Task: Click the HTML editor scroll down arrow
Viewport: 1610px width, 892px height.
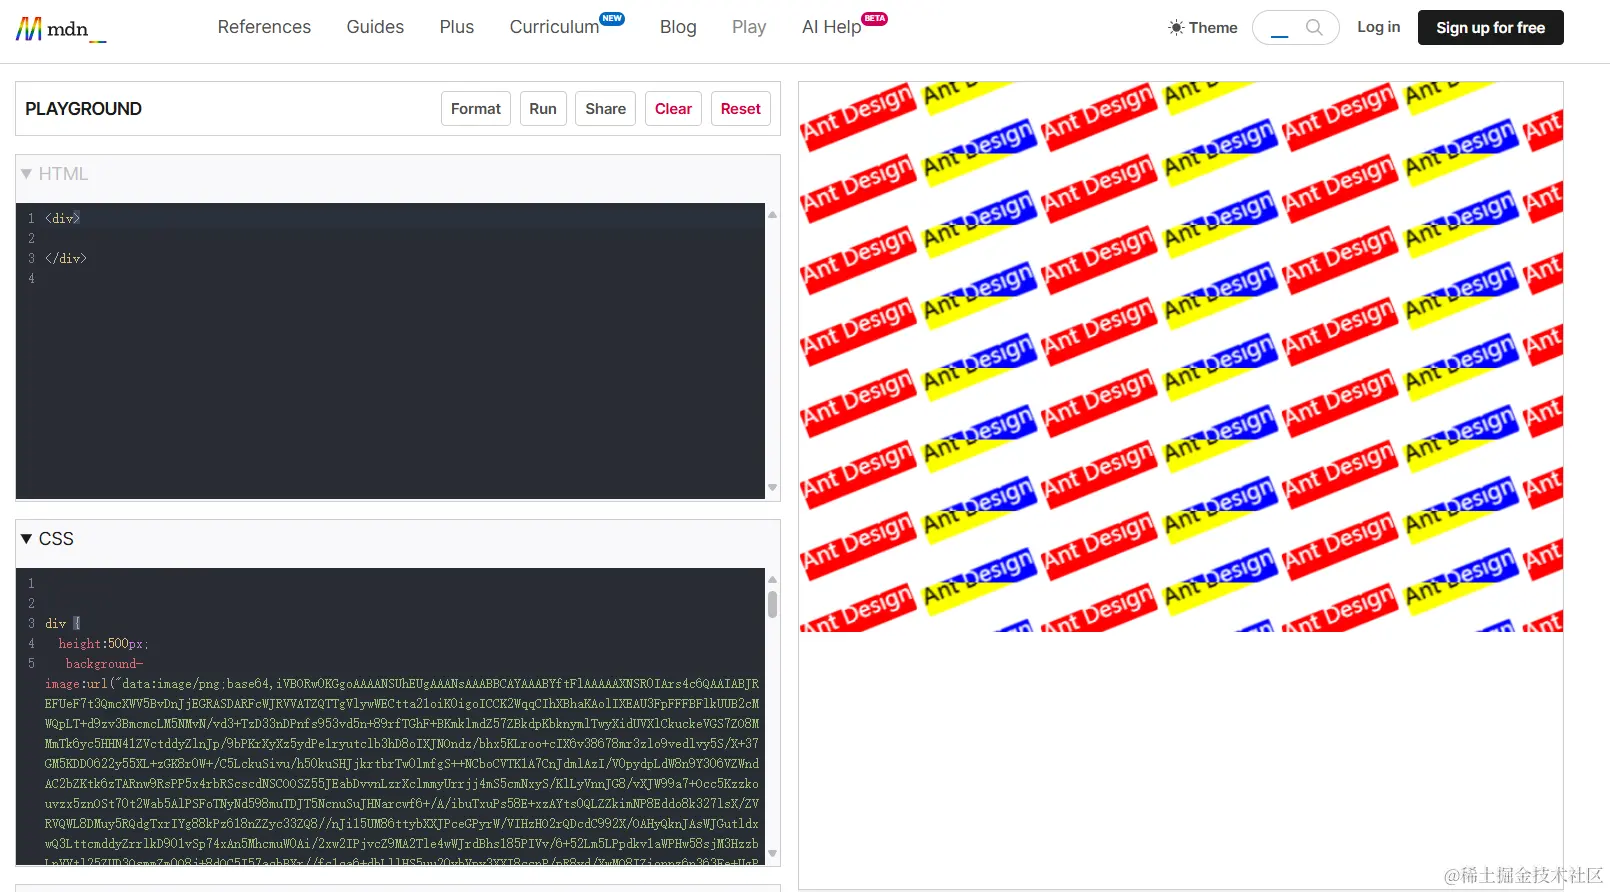Action: click(772, 488)
